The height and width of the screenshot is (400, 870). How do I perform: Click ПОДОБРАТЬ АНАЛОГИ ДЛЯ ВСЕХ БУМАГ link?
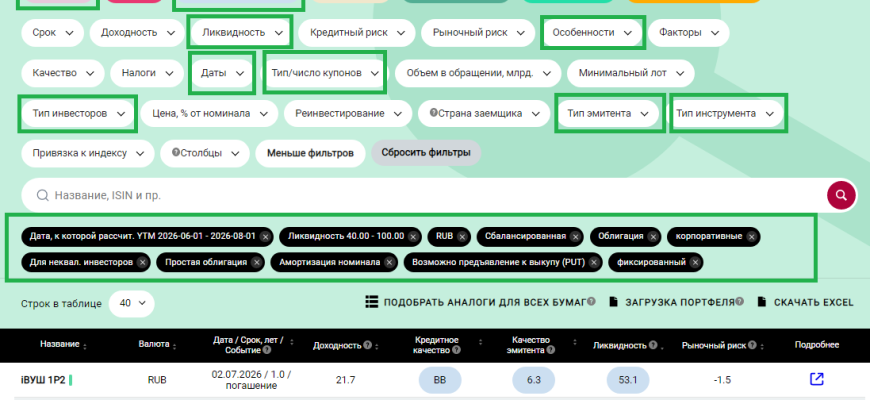pyautogui.click(x=475, y=302)
